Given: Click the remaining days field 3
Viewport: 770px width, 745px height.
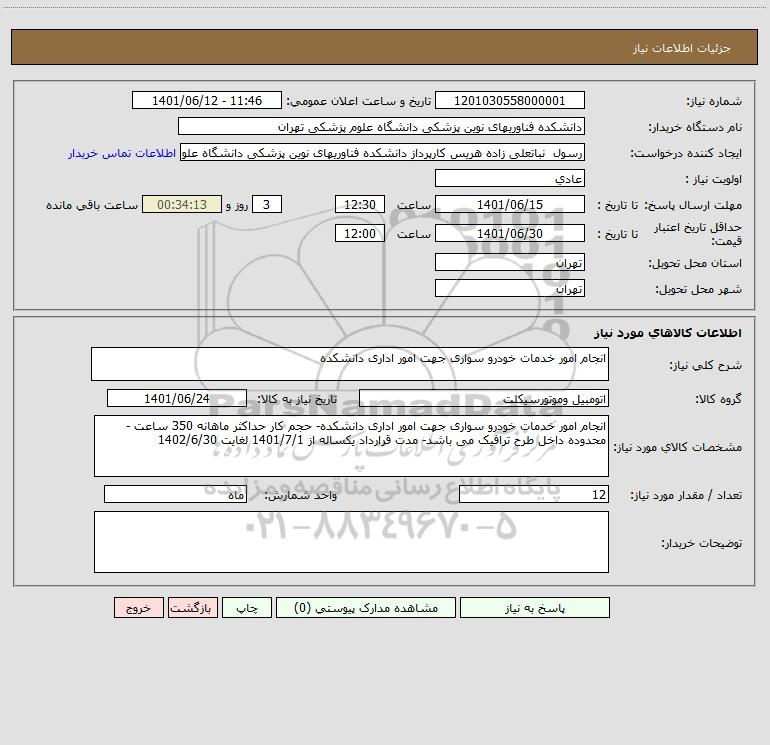Looking at the screenshot, I should coord(267,204).
